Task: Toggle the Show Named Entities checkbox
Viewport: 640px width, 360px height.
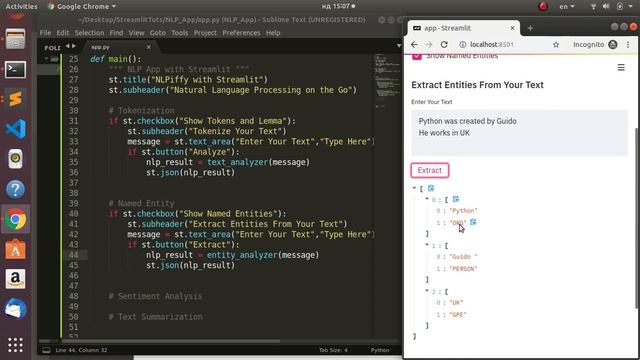Action: (417, 56)
